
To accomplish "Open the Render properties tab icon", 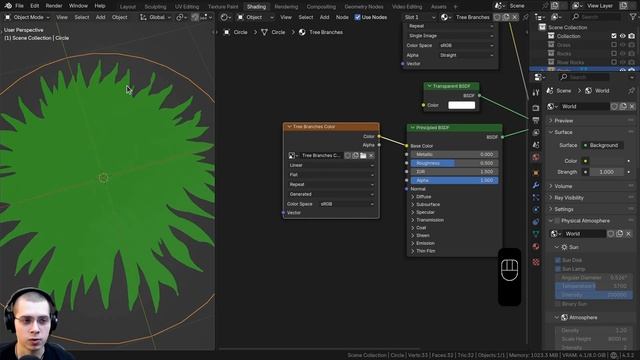I will coord(536,108).
